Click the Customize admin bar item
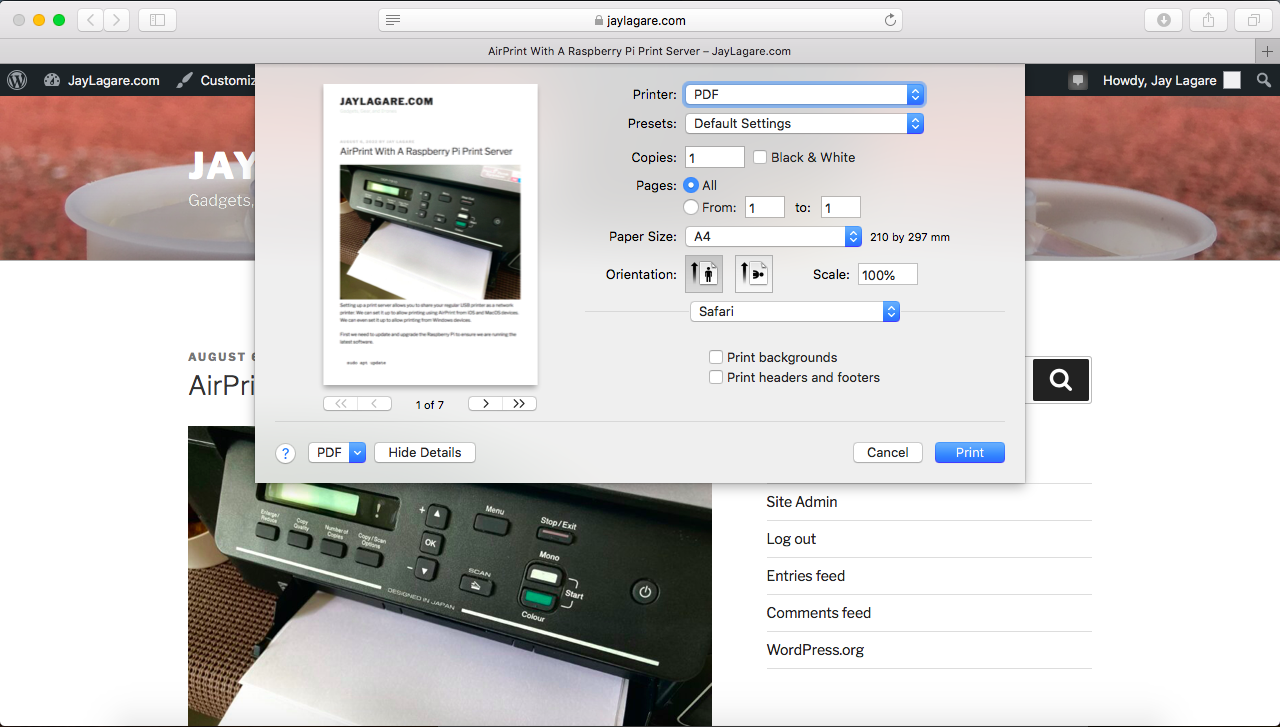1280x727 pixels. tap(216, 80)
